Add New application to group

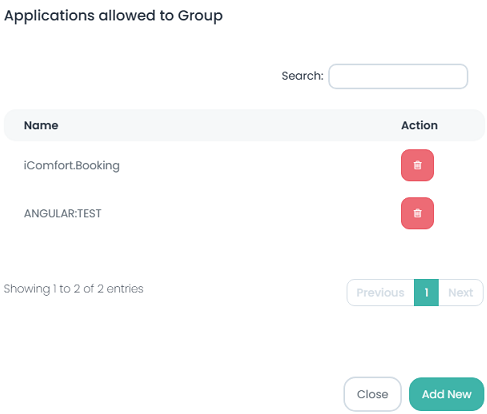(x=446, y=394)
